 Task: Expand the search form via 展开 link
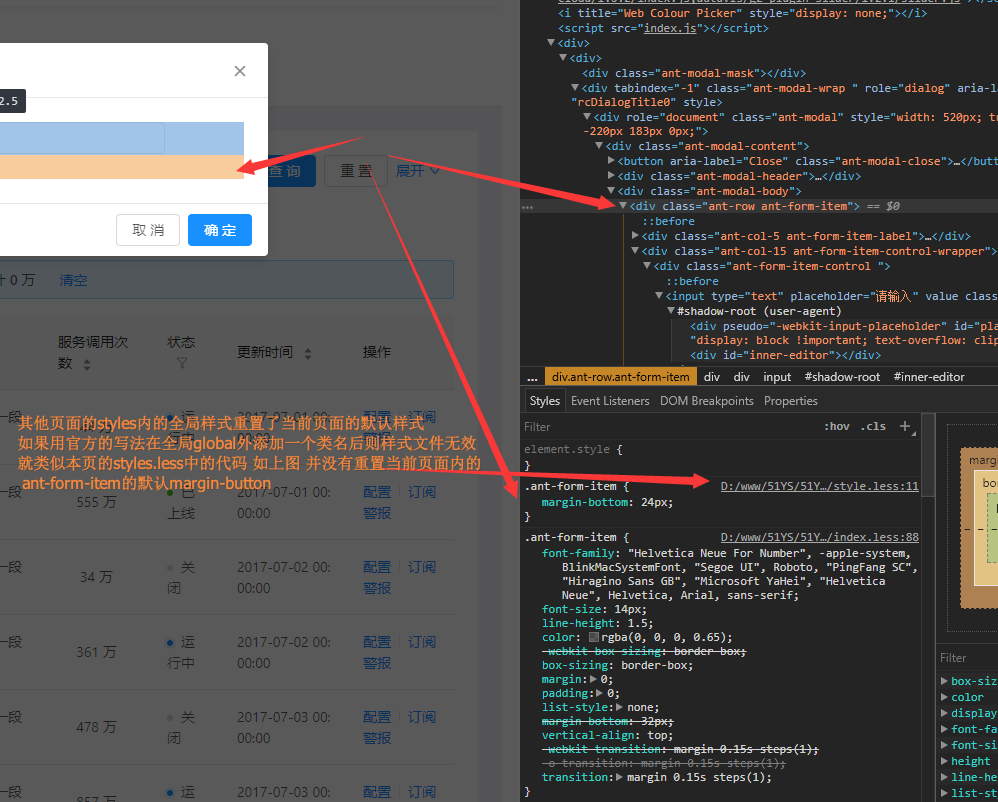[x=418, y=171]
